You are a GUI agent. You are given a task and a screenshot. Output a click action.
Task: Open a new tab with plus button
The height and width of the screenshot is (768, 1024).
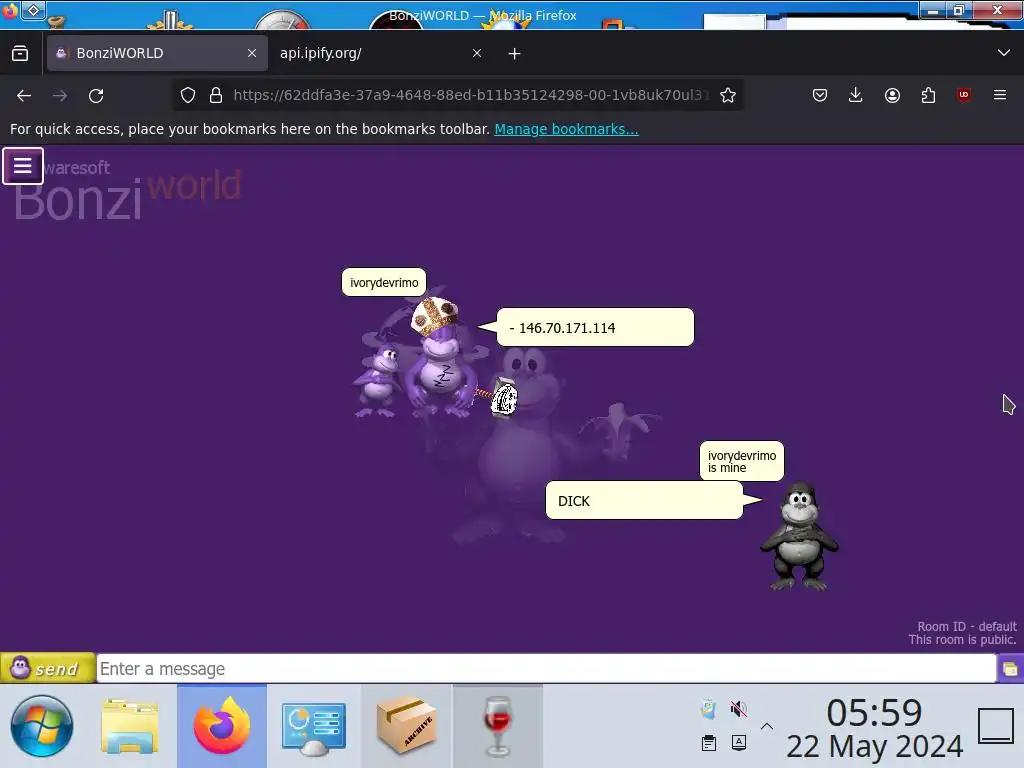pyautogui.click(x=515, y=54)
